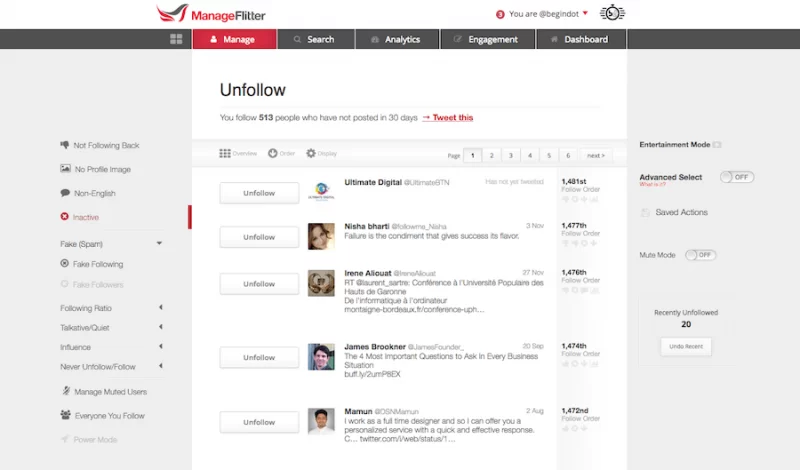Select Non-English filter

88,193
